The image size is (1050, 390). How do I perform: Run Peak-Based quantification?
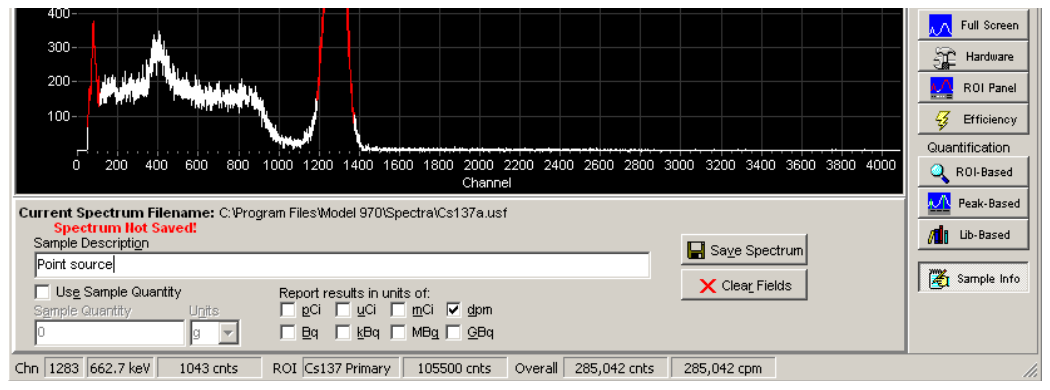[972, 203]
